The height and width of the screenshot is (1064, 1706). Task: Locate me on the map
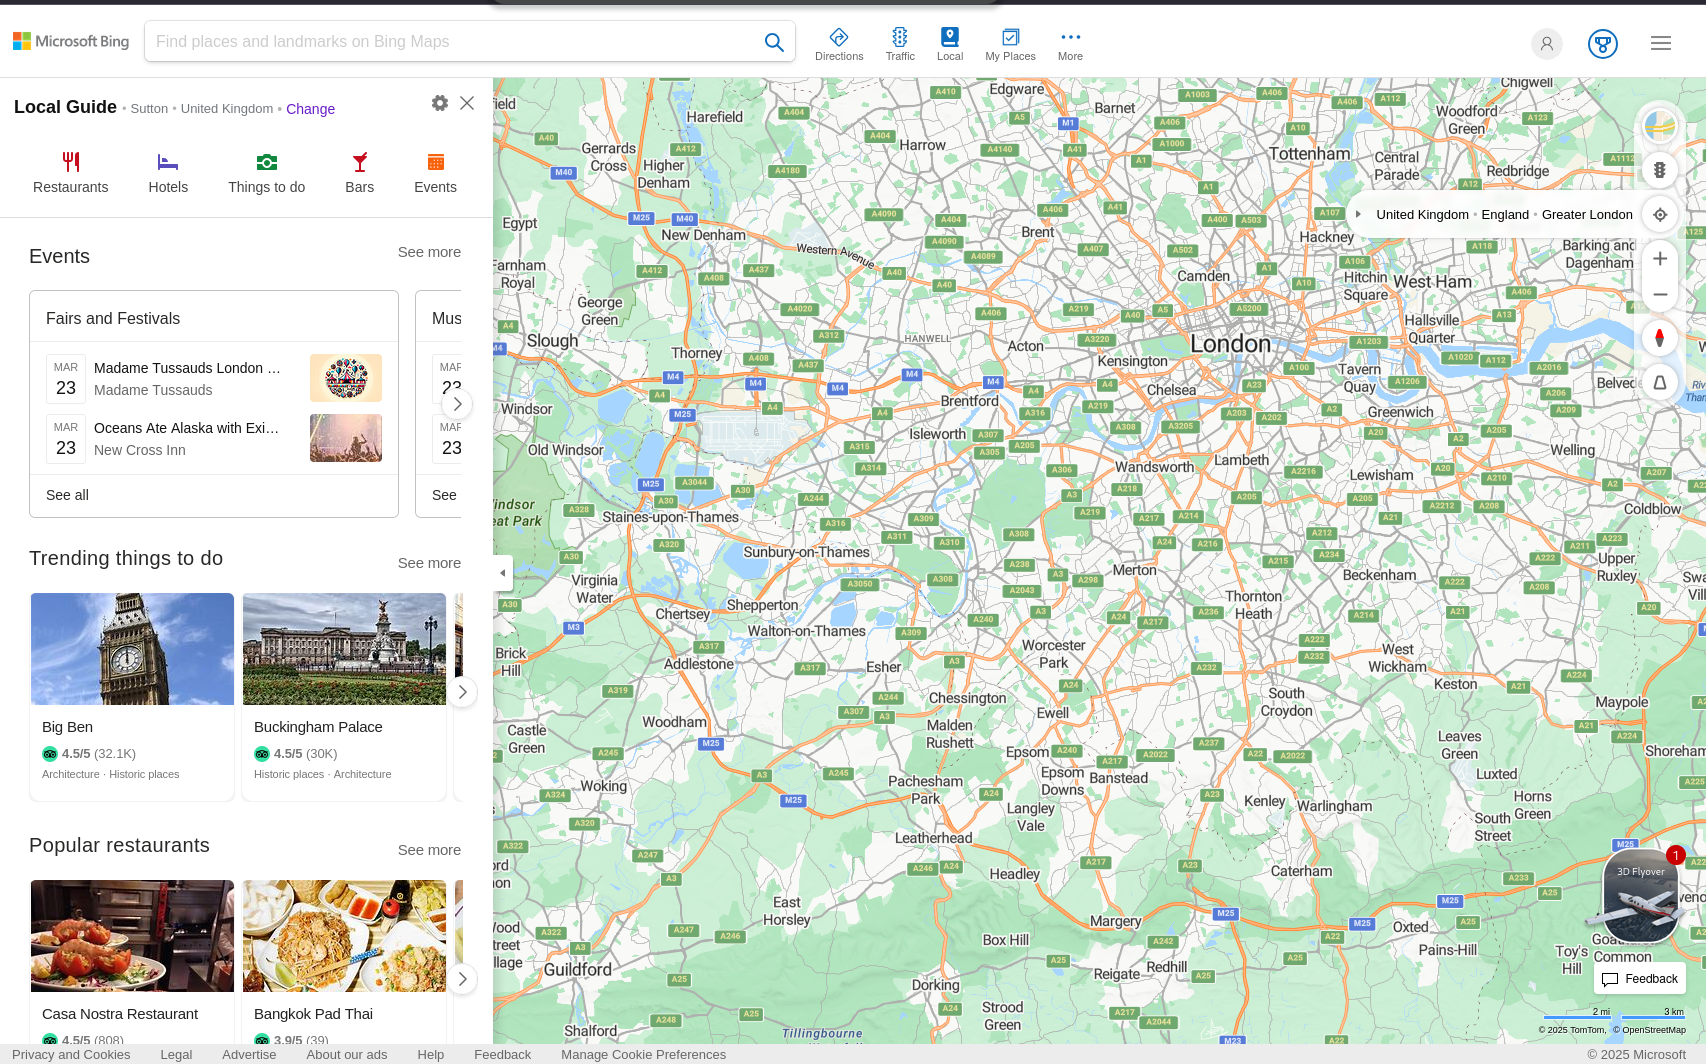tap(1660, 214)
